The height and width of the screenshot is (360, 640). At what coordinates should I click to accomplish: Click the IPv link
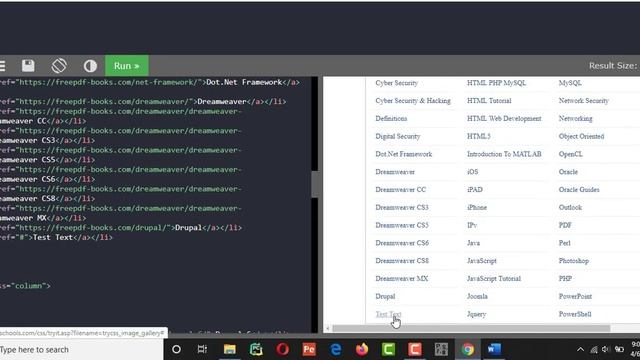pos(472,225)
